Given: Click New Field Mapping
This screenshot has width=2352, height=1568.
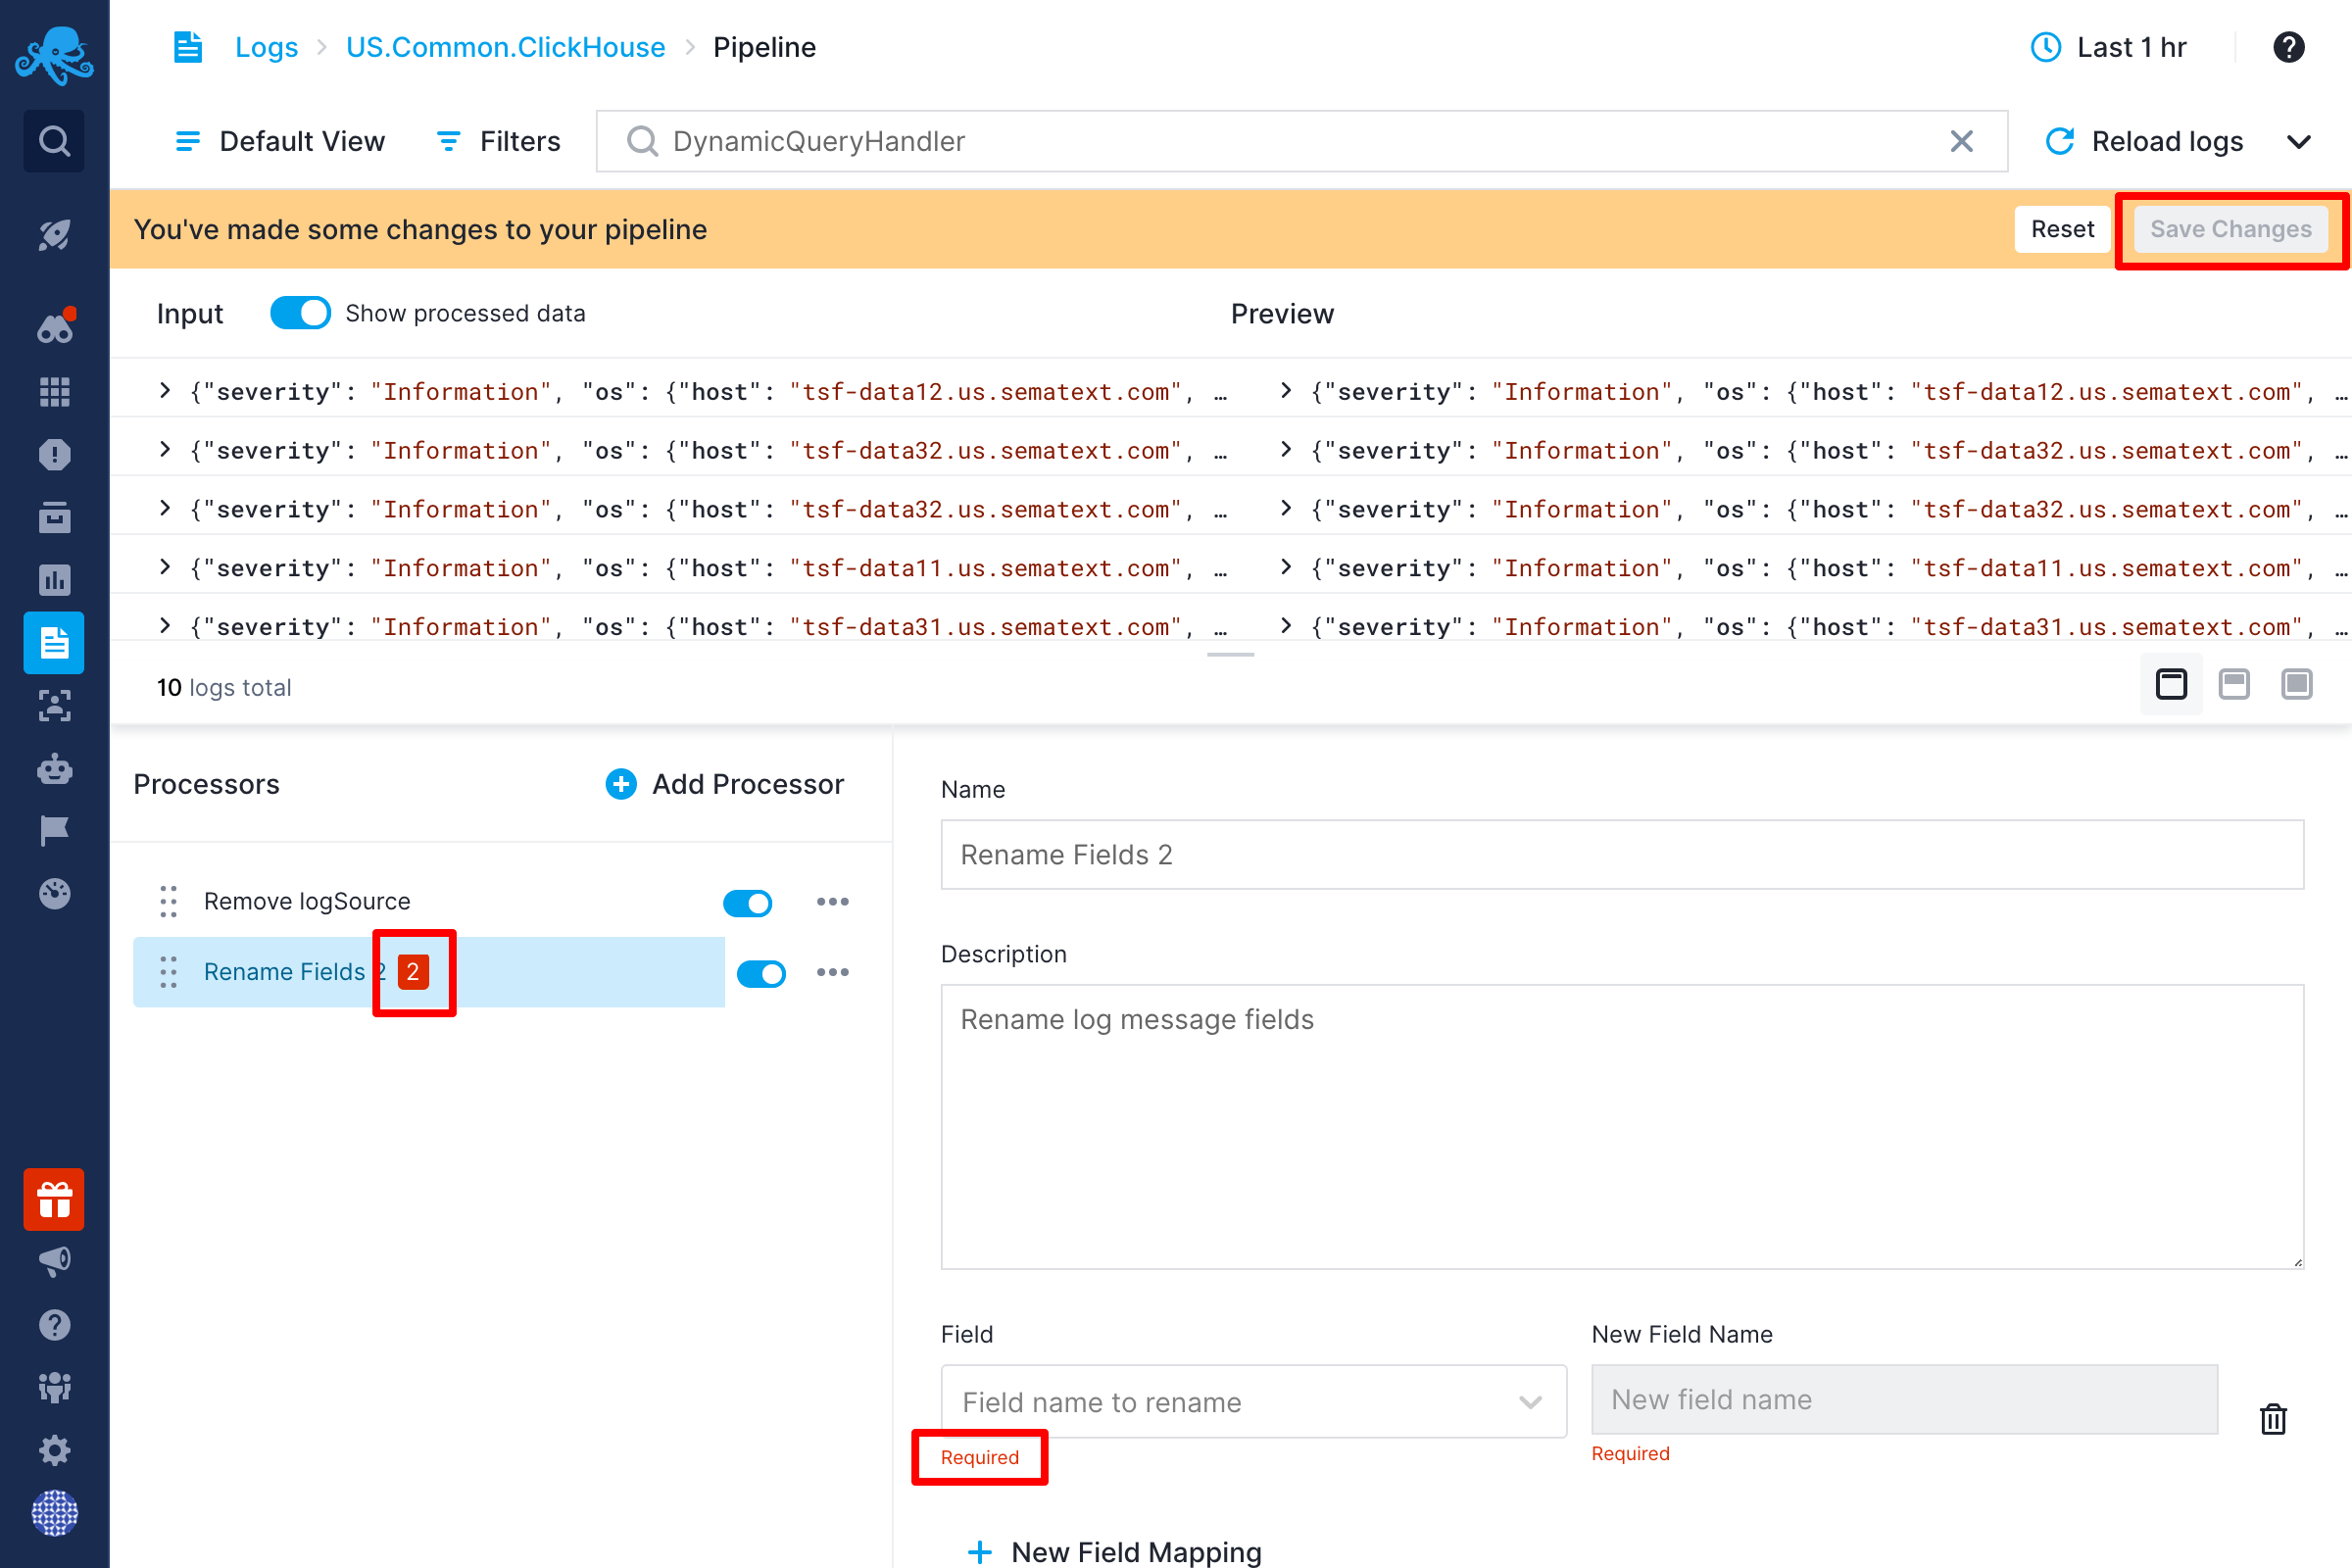Looking at the screenshot, I should [1115, 1551].
